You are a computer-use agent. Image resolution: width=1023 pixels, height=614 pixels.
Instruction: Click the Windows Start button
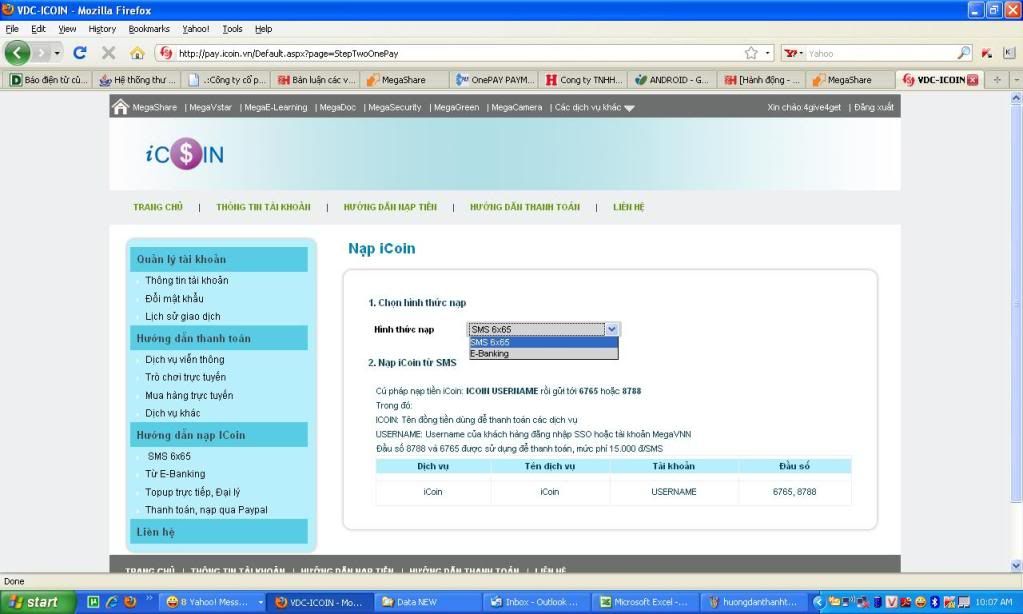38,602
